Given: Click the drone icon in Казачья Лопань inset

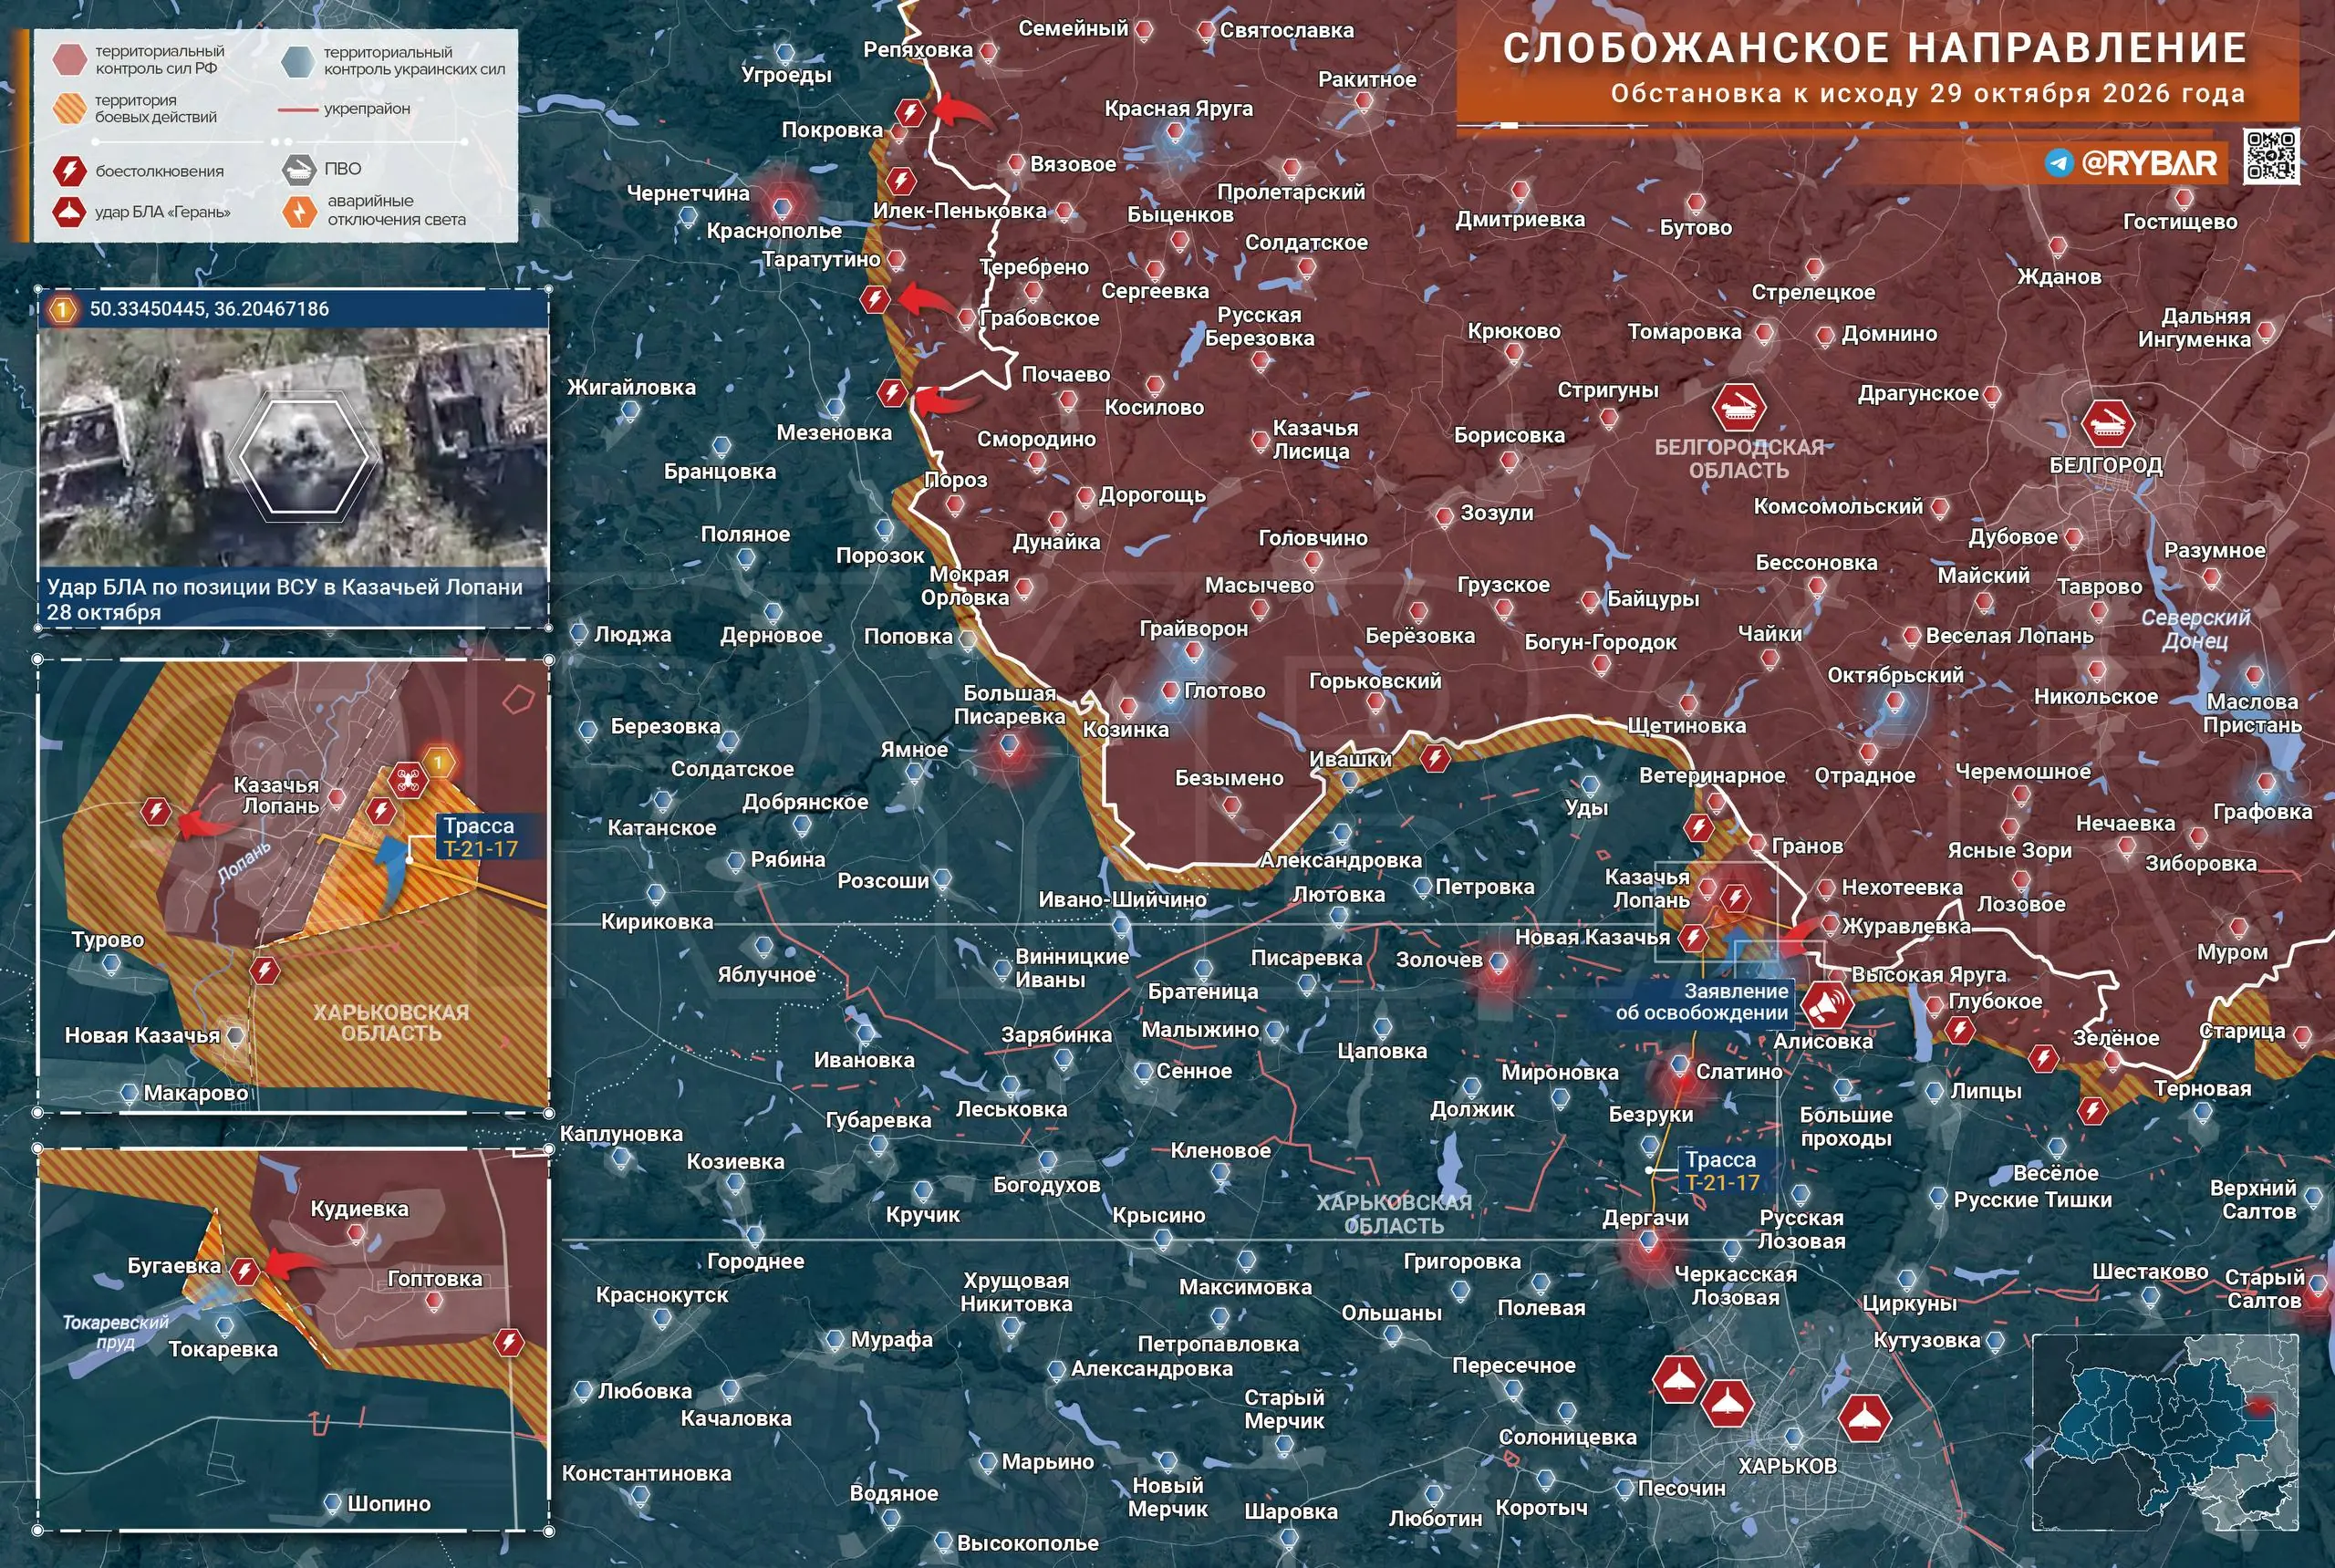Looking at the screenshot, I should tap(406, 780).
